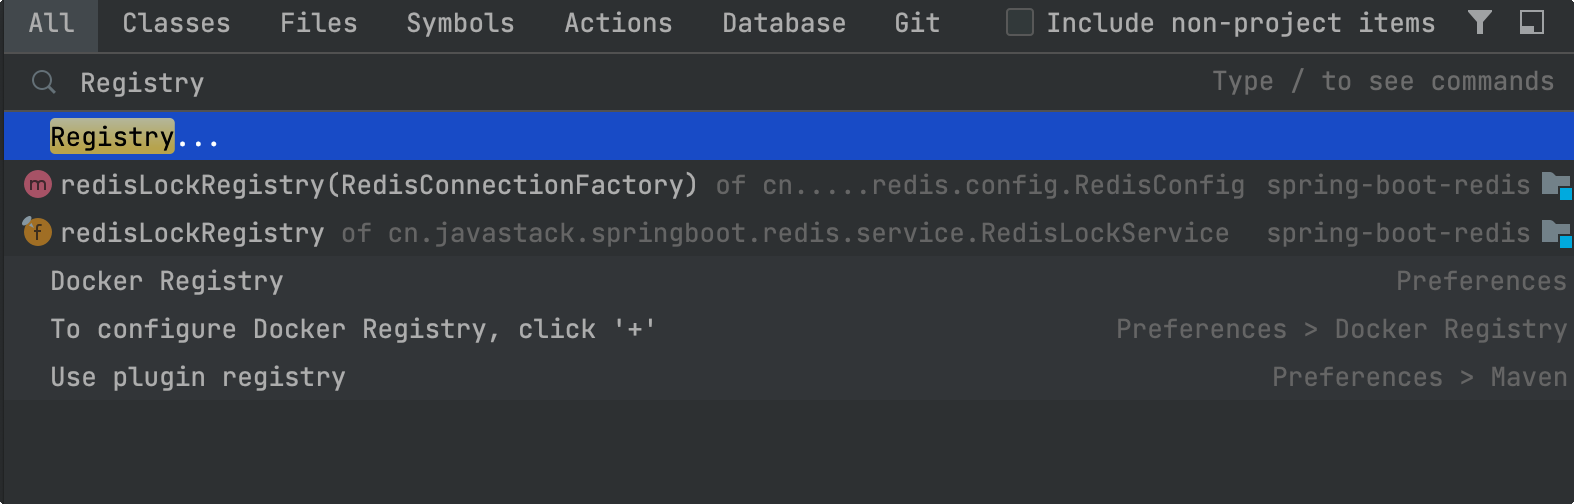
Task: Open results in Find tool window icon
Action: click(x=1532, y=22)
